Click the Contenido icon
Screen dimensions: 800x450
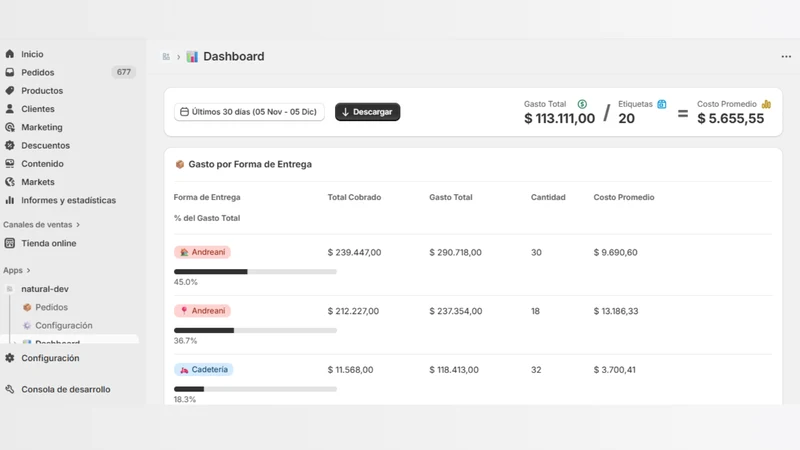[10, 164]
